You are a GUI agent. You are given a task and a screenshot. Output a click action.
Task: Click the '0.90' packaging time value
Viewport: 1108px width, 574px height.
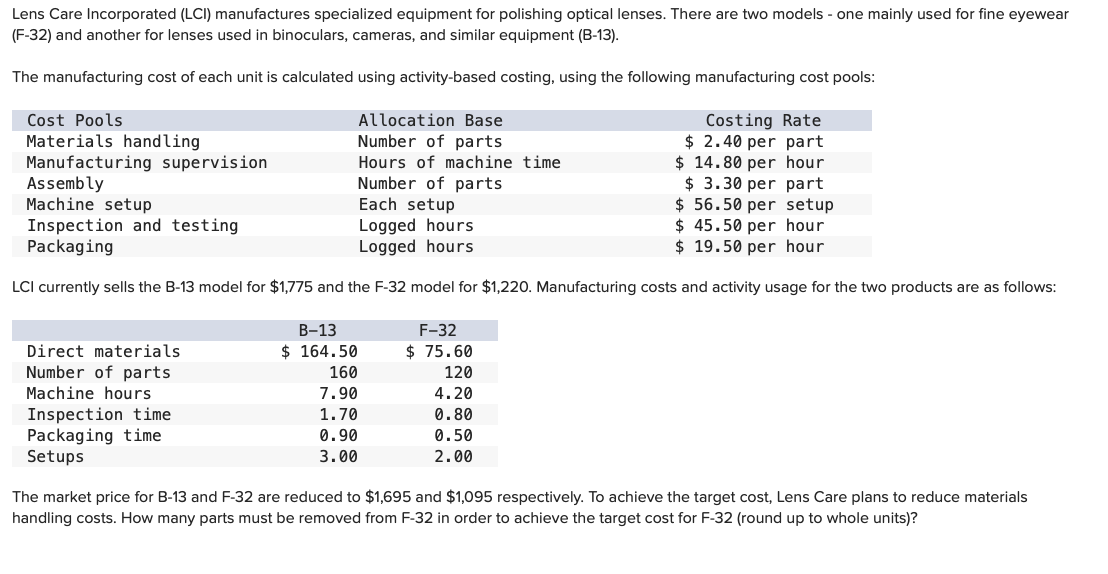click(x=338, y=435)
